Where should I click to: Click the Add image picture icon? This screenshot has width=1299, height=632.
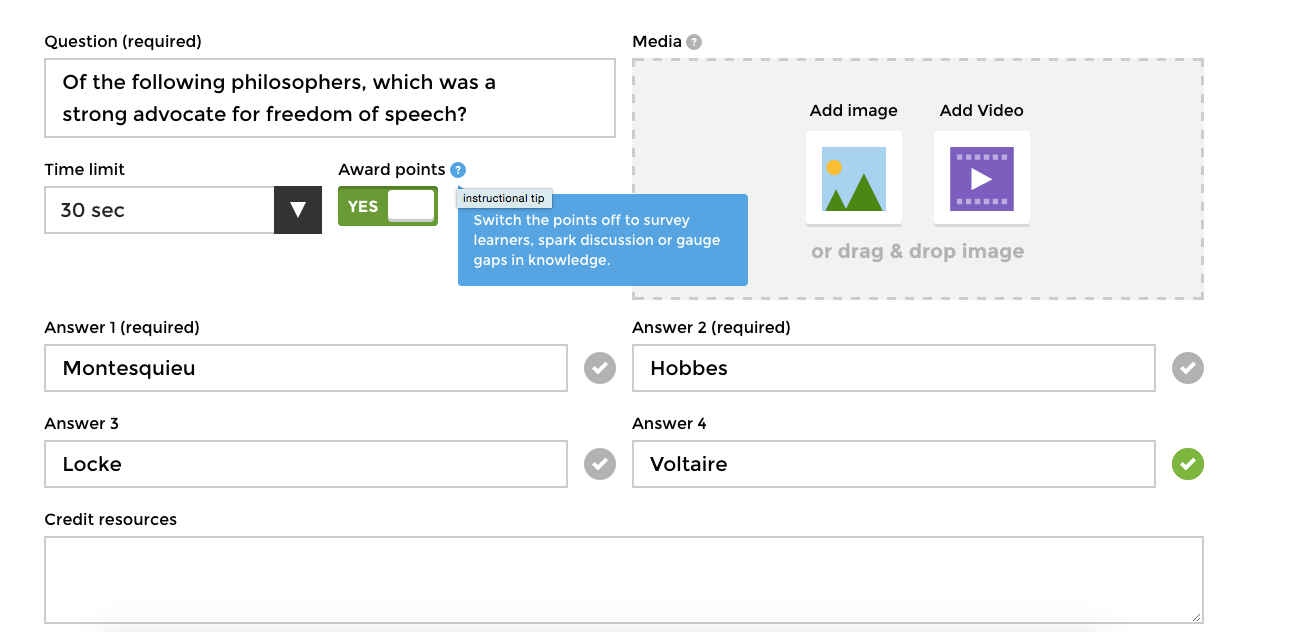coord(853,178)
